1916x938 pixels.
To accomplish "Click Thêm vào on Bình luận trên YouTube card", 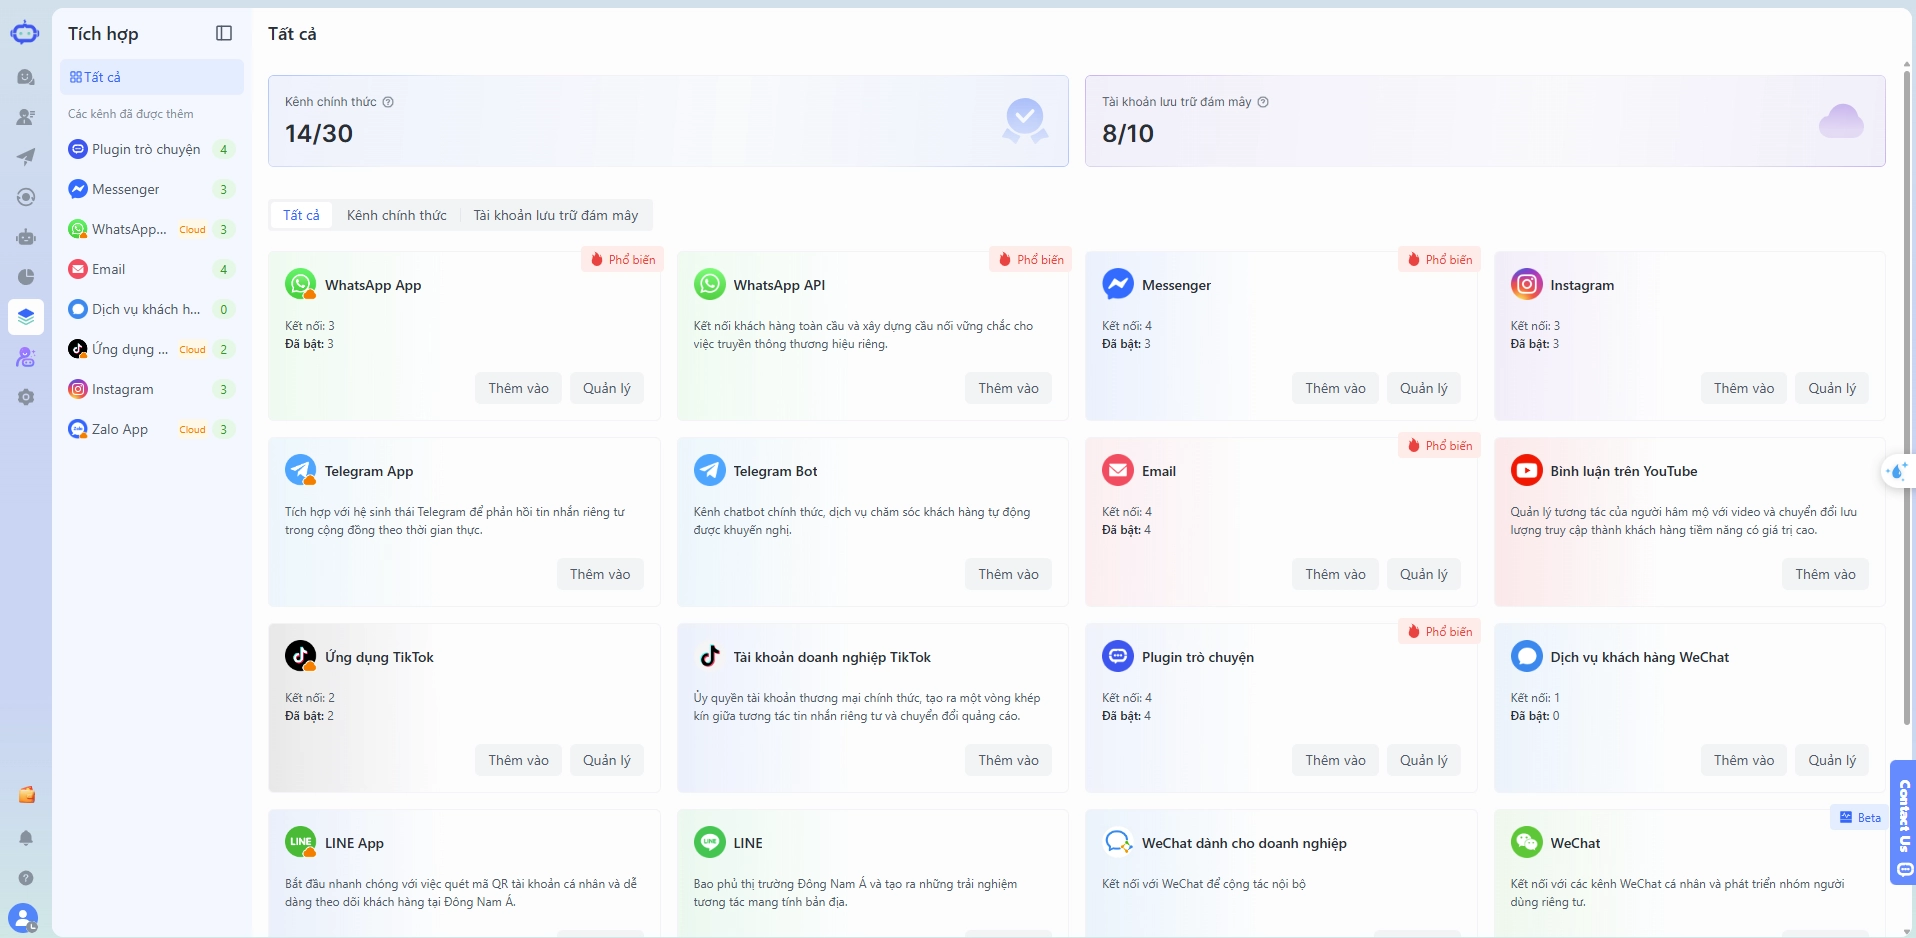I will click(1825, 574).
